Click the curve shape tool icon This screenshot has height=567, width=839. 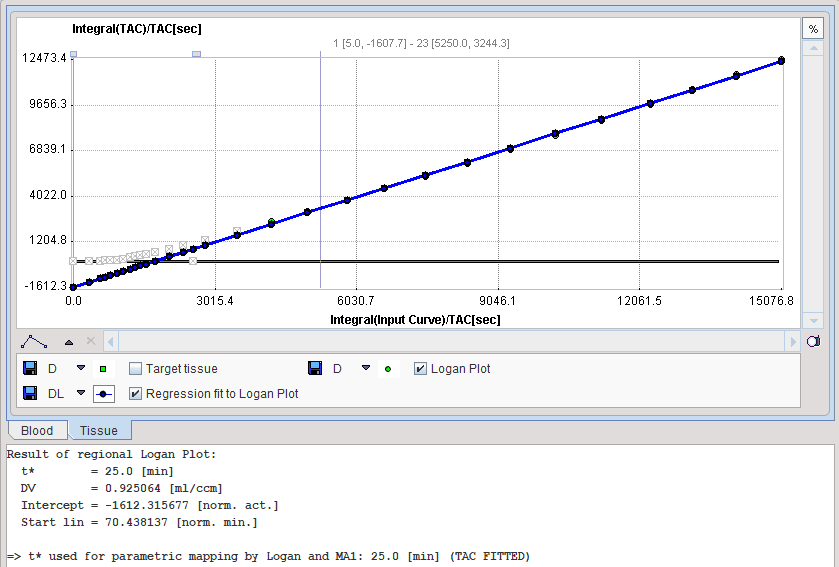(x=34, y=341)
